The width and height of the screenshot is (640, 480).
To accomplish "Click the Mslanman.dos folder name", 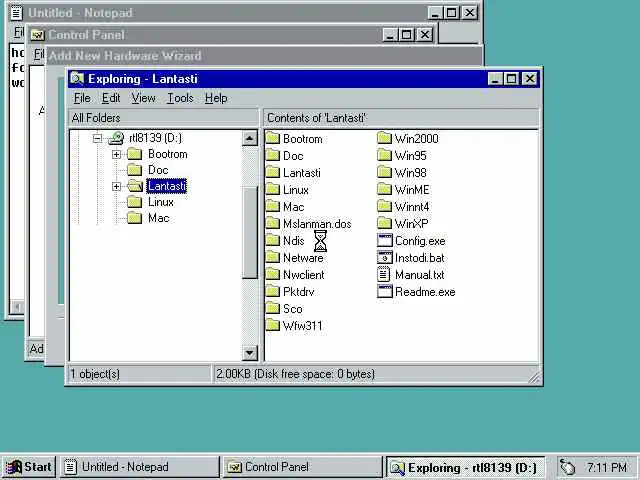I will (317, 224).
